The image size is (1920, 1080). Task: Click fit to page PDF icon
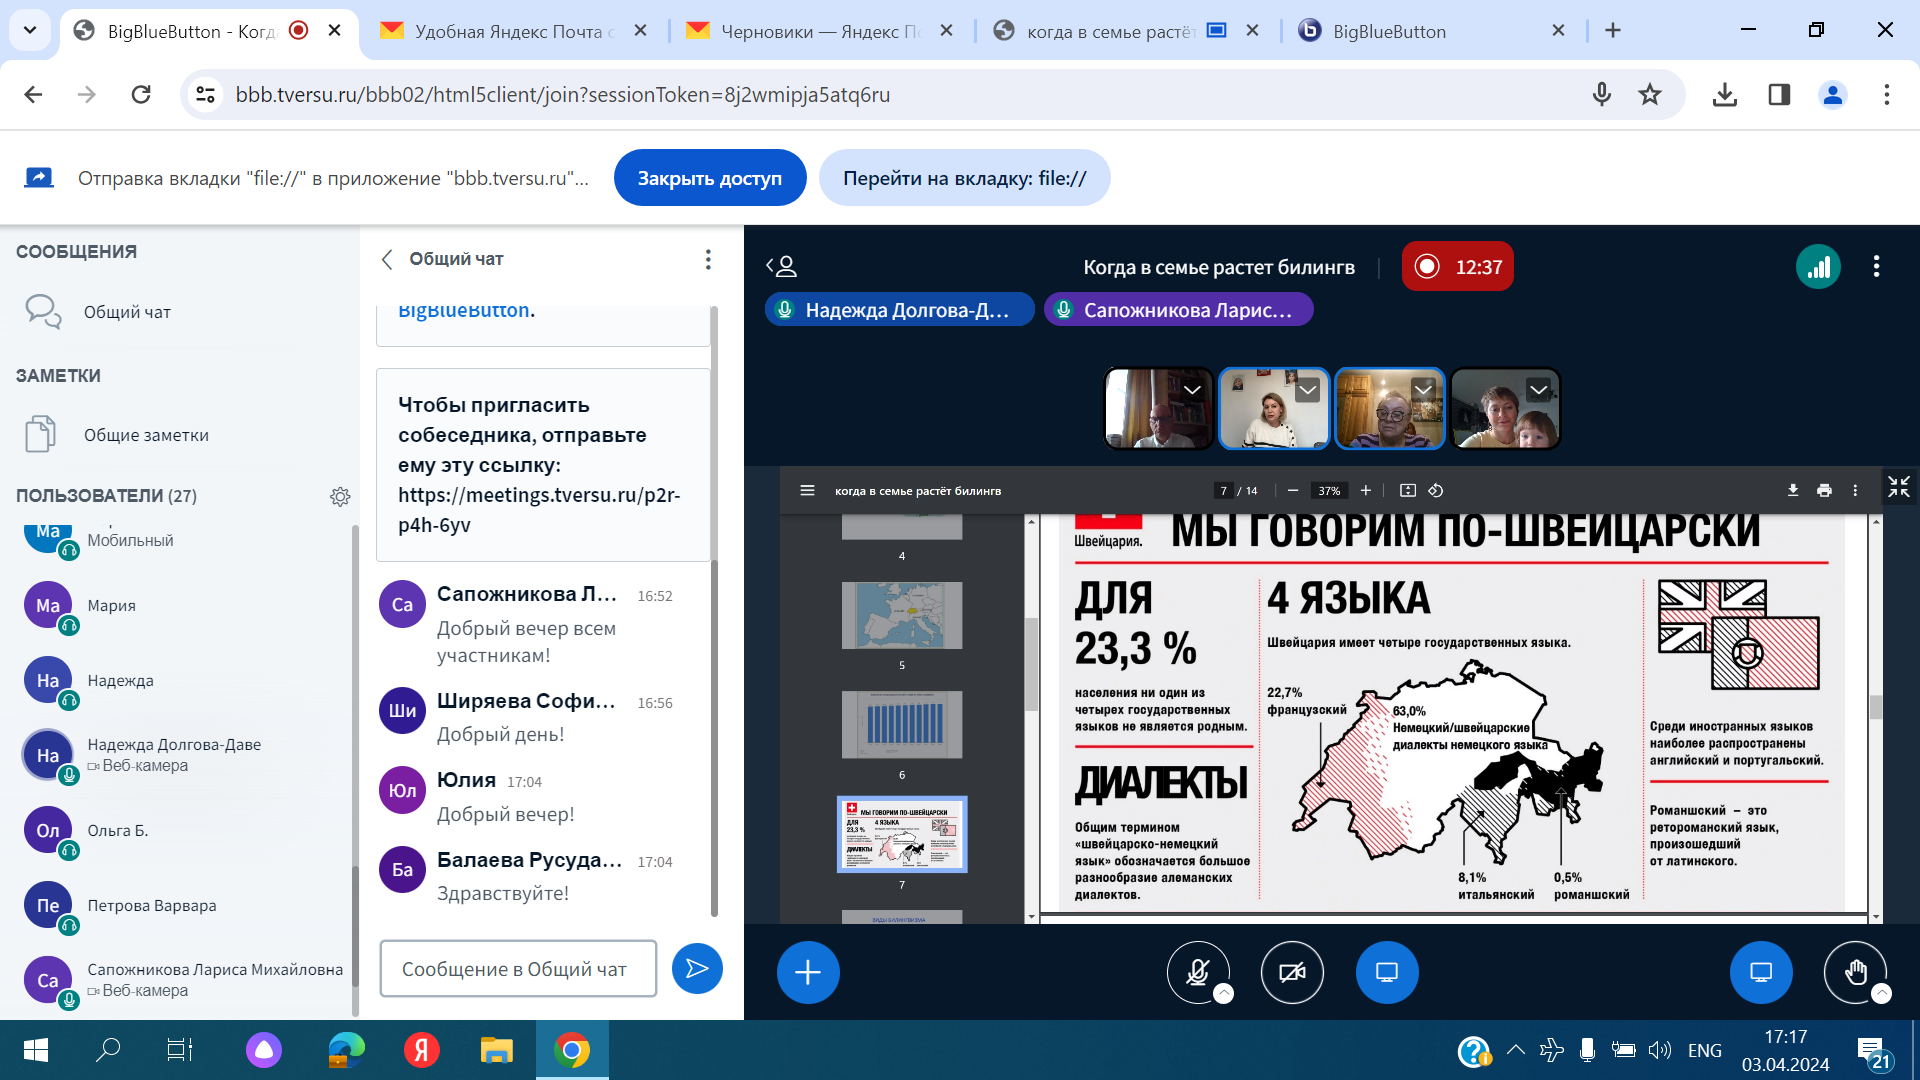(x=1407, y=490)
